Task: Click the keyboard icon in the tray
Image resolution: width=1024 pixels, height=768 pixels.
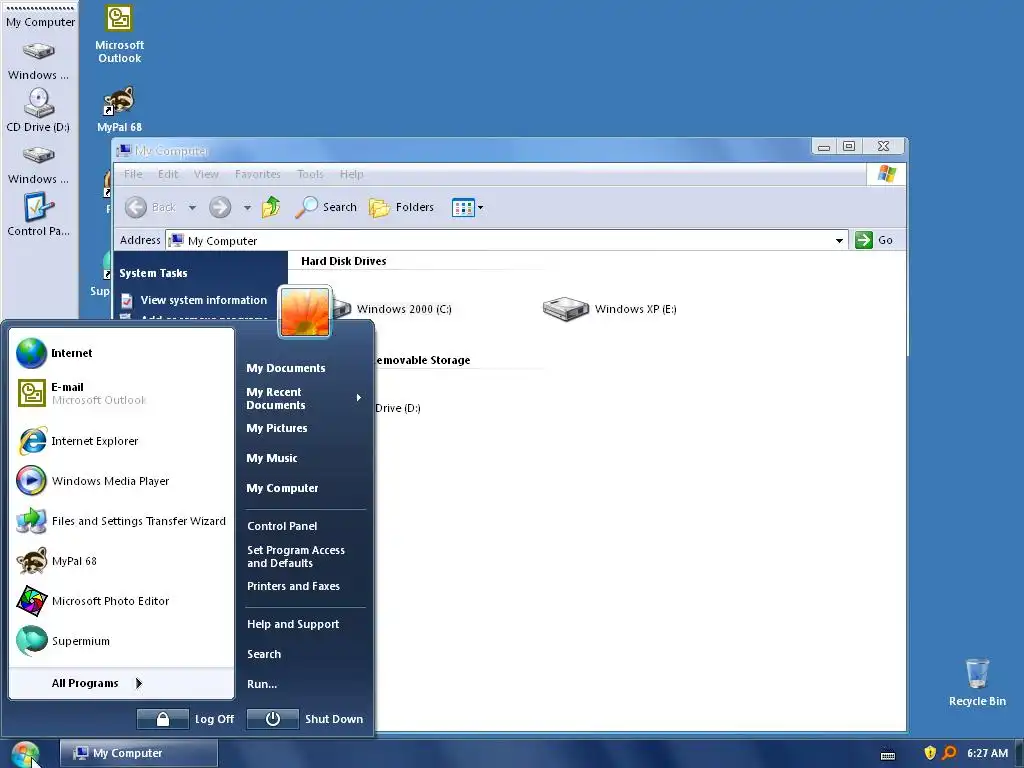Action: [888, 756]
